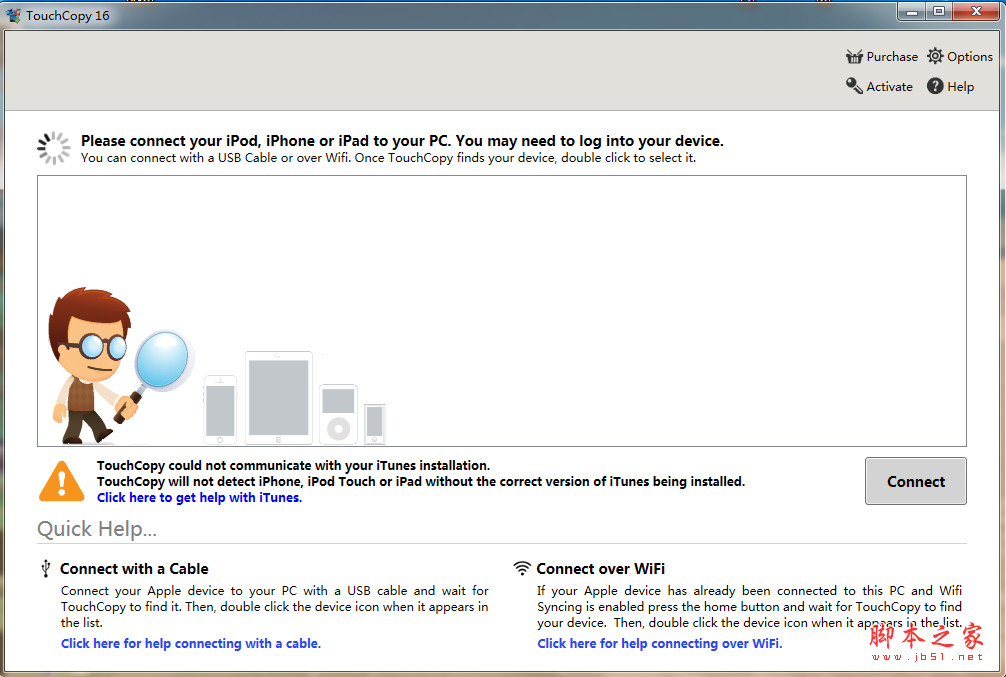1006x677 pixels.
Task: Click 'Please connect your iPod, iPhone or iPad' text
Action: 402,141
